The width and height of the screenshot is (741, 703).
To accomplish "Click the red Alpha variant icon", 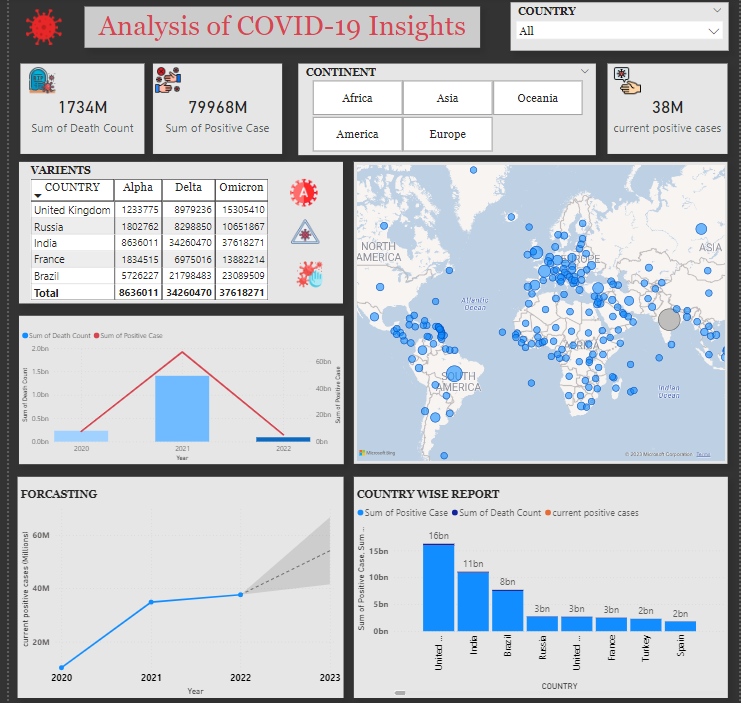I will point(304,192).
